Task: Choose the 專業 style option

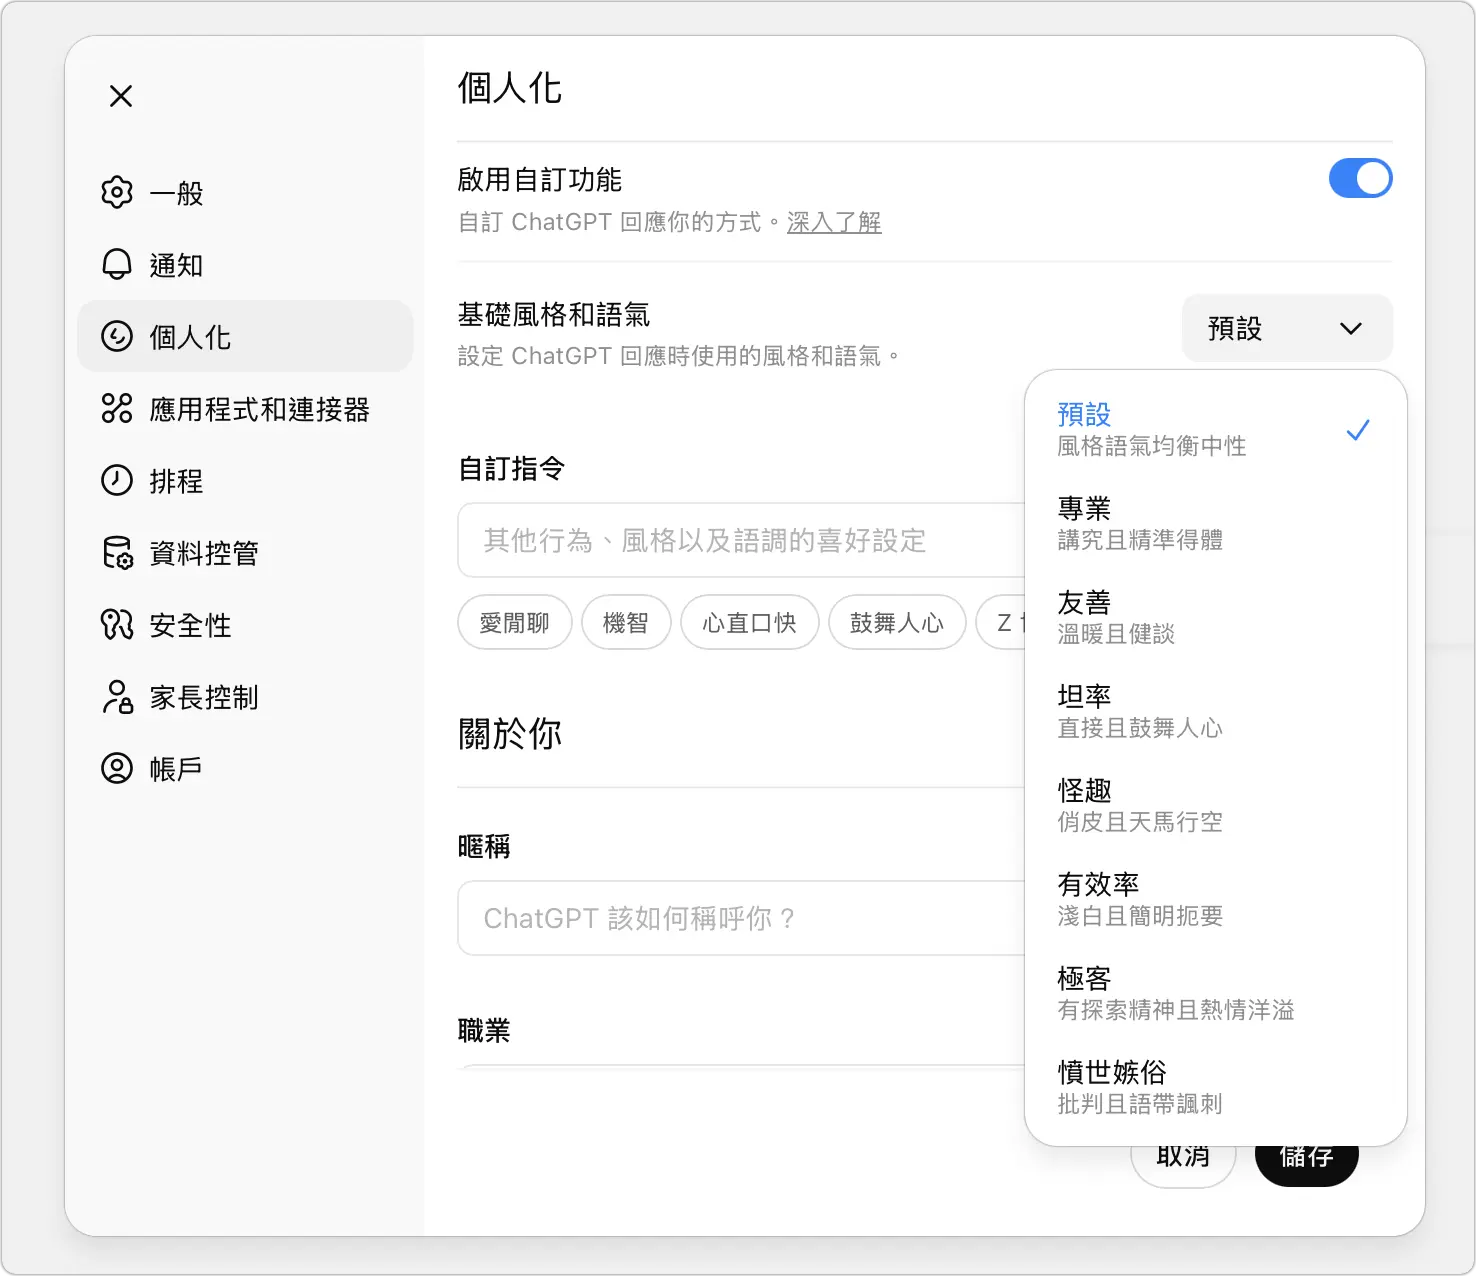Action: pyautogui.click(x=1215, y=524)
